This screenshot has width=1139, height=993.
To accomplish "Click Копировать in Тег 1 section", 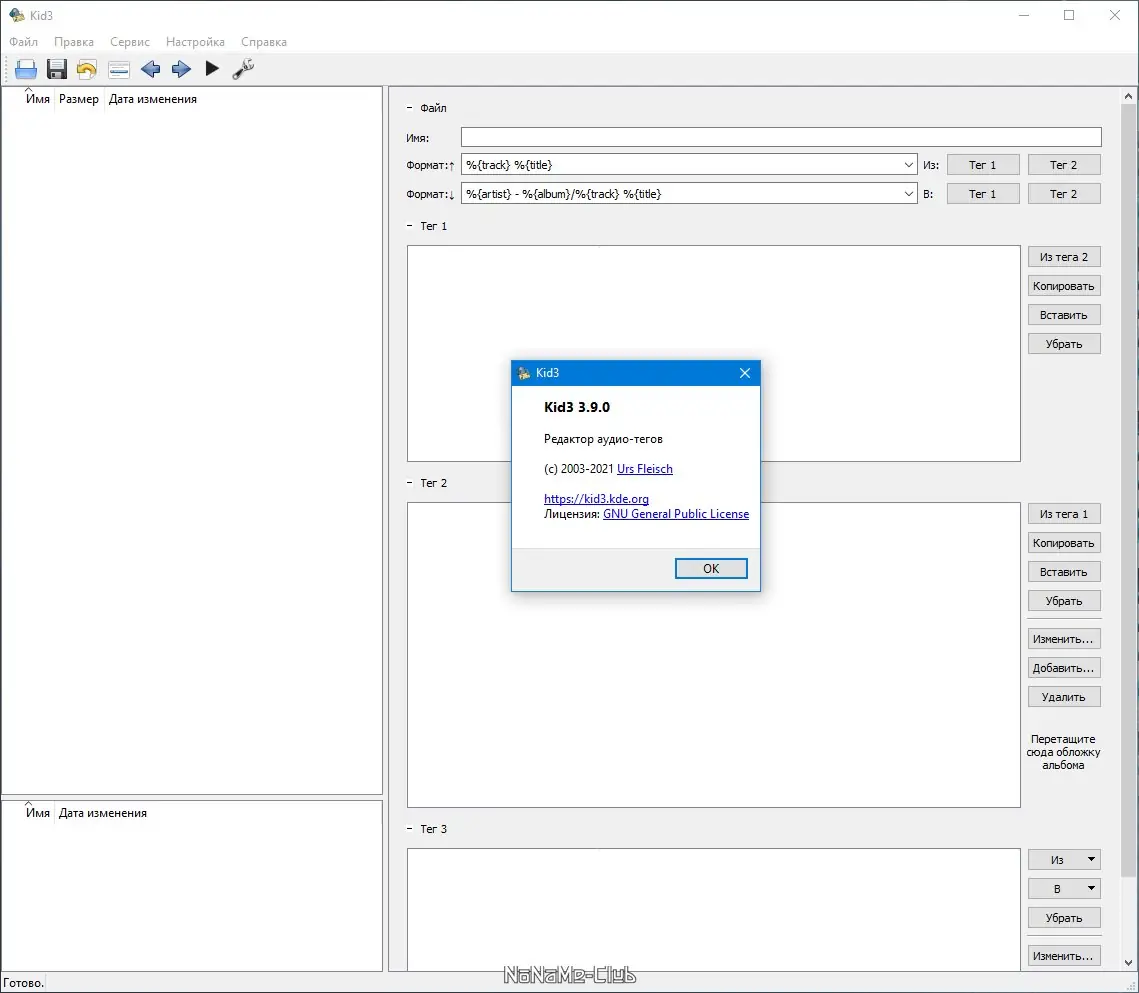I will pos(1064,286).
